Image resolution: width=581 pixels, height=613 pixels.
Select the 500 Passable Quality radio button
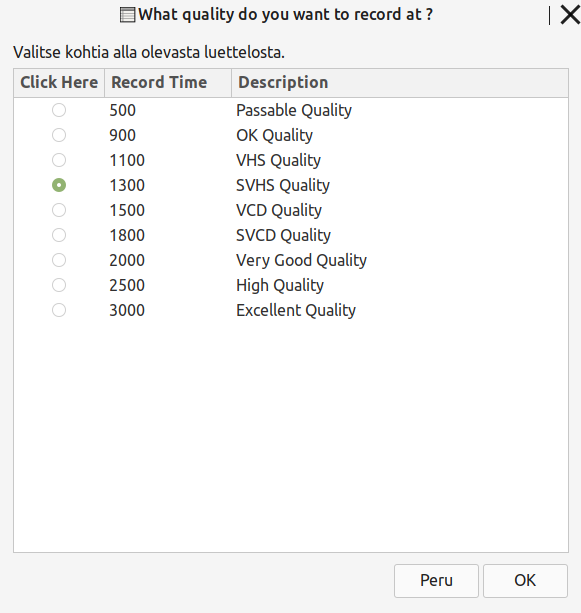click(x=59, y=110)
